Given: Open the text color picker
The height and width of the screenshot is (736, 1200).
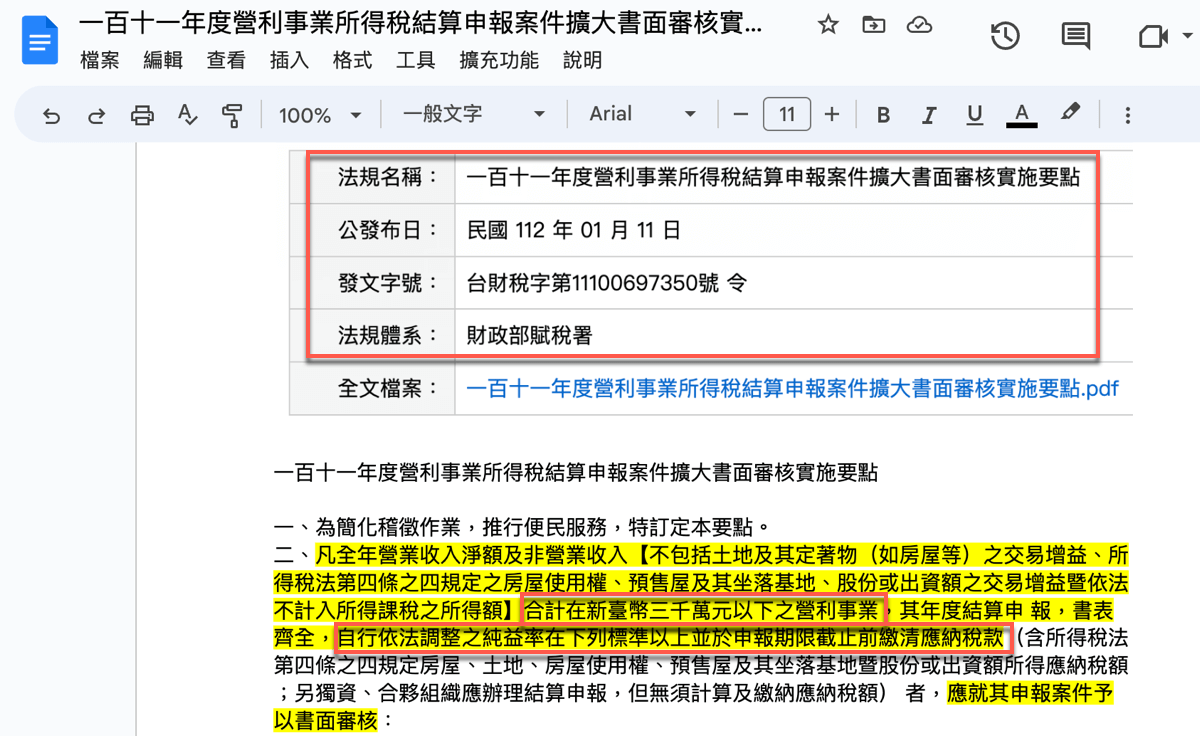Looking at the screenshot, I should point(1021,115).
